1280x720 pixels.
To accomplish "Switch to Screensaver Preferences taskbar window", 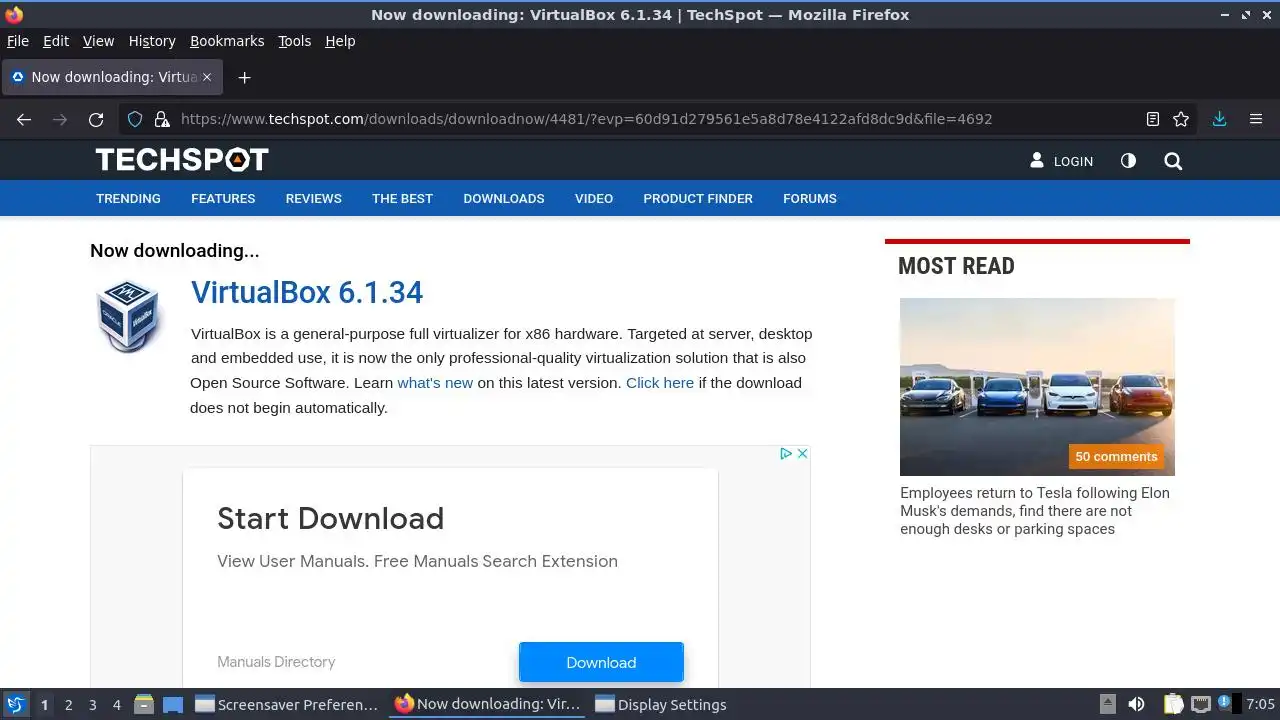I will [x=287, y=704].
